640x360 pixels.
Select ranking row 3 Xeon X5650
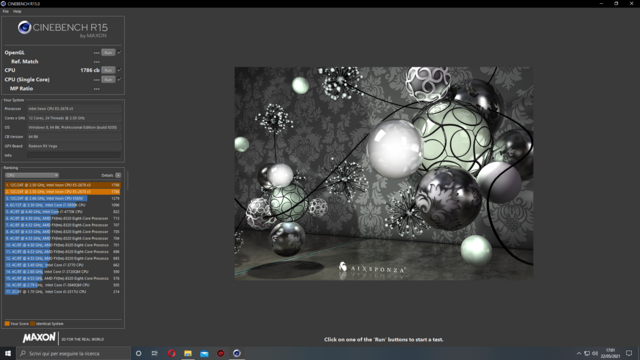pos(62,198)
